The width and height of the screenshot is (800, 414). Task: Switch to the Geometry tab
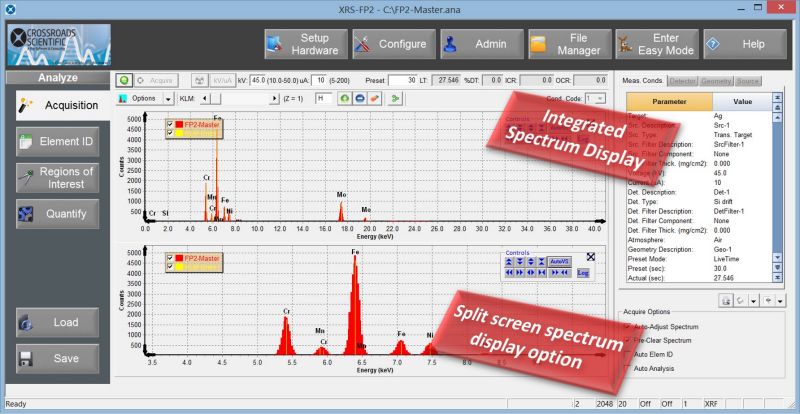click(x=715, y=79)
